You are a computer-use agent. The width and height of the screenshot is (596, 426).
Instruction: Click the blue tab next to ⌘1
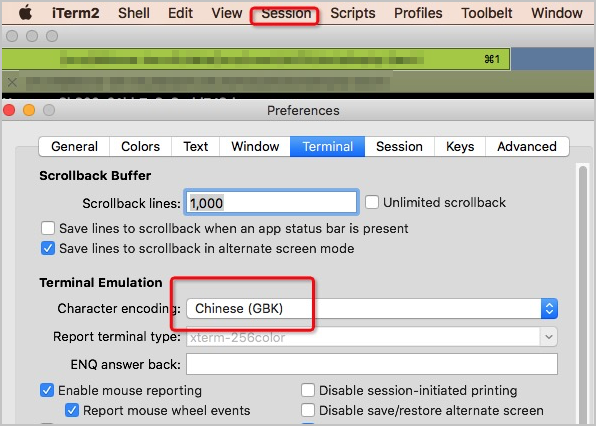point(553,59)
